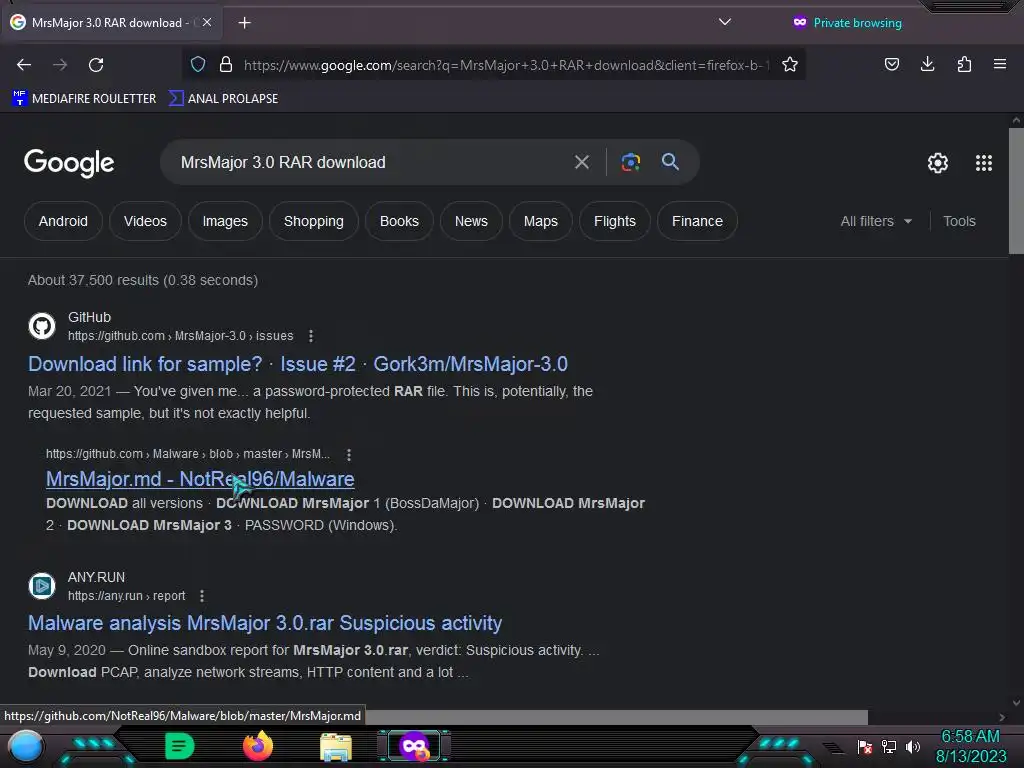
Task: Switch to Videos results
Action: [x=145, y=221]
